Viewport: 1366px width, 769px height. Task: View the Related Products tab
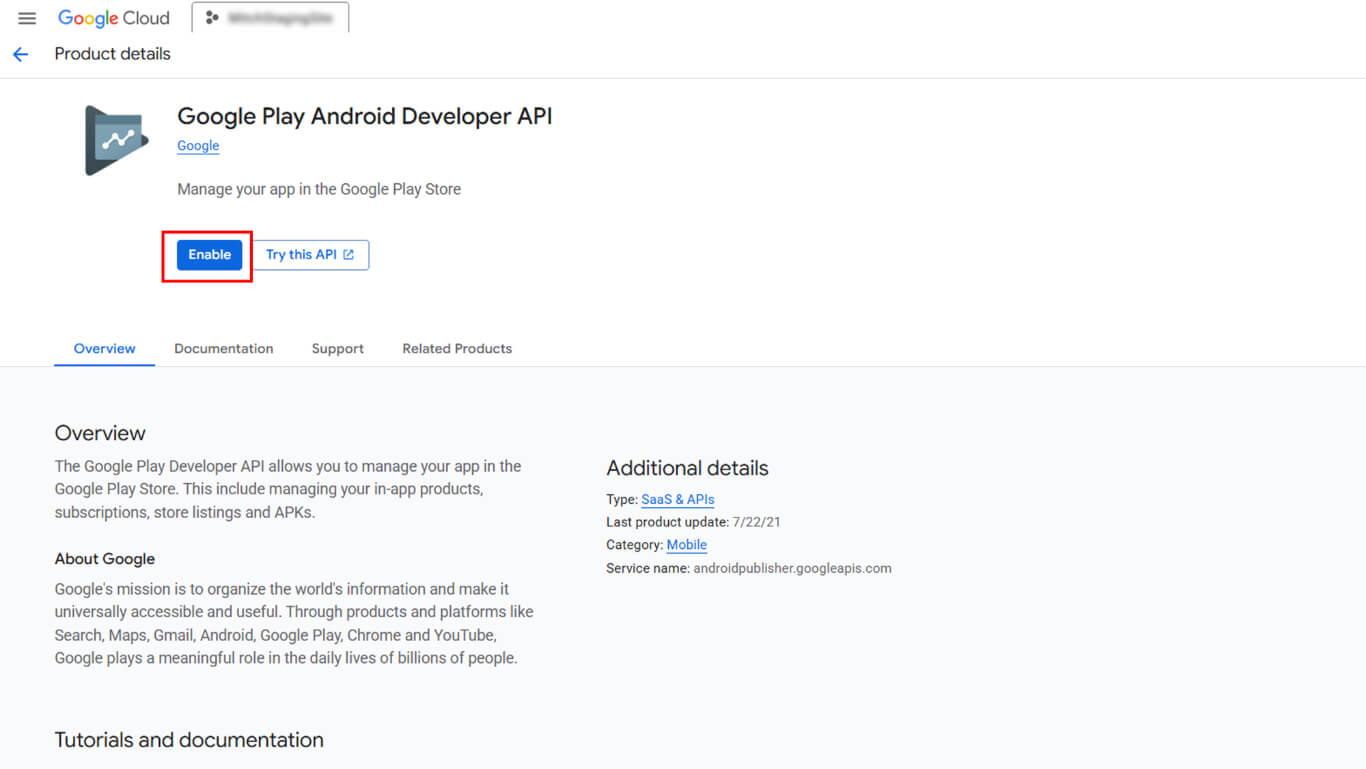[x=457, y=349]
